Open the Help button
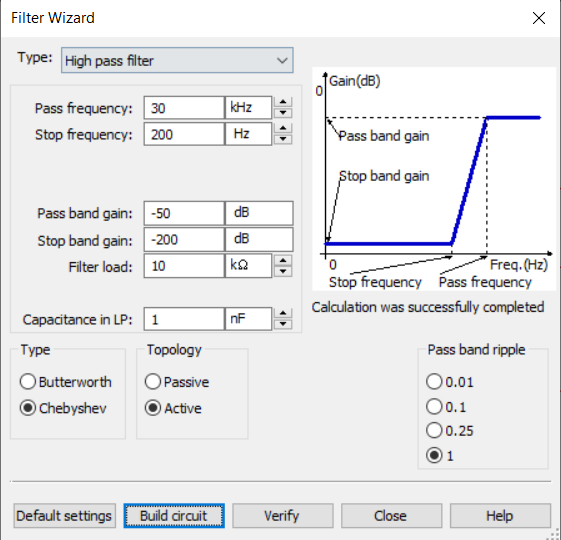The width and height of the screenshot is (561, 540). 500,516
